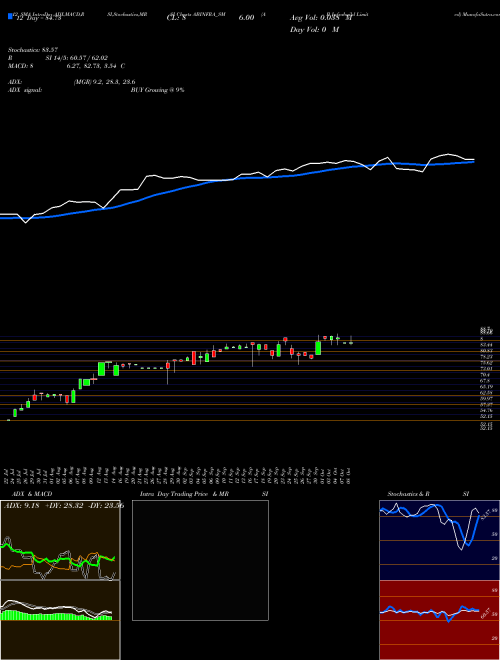Image resolution: width=500 pixels, height=660 pixels.
Task: Select the '12 Day = 84.73' SMA label
Action: [38, 18]
